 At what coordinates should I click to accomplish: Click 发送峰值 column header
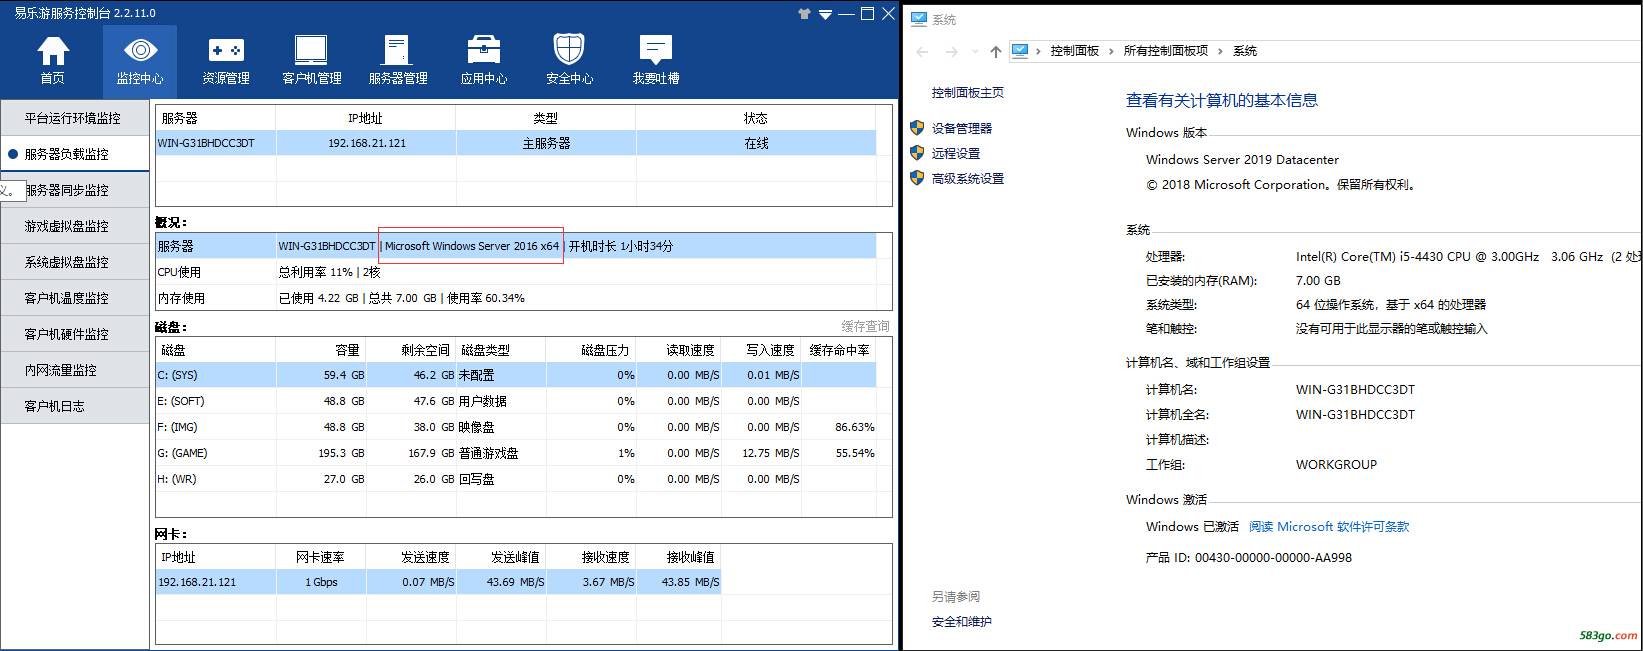(x=501, y=557)
